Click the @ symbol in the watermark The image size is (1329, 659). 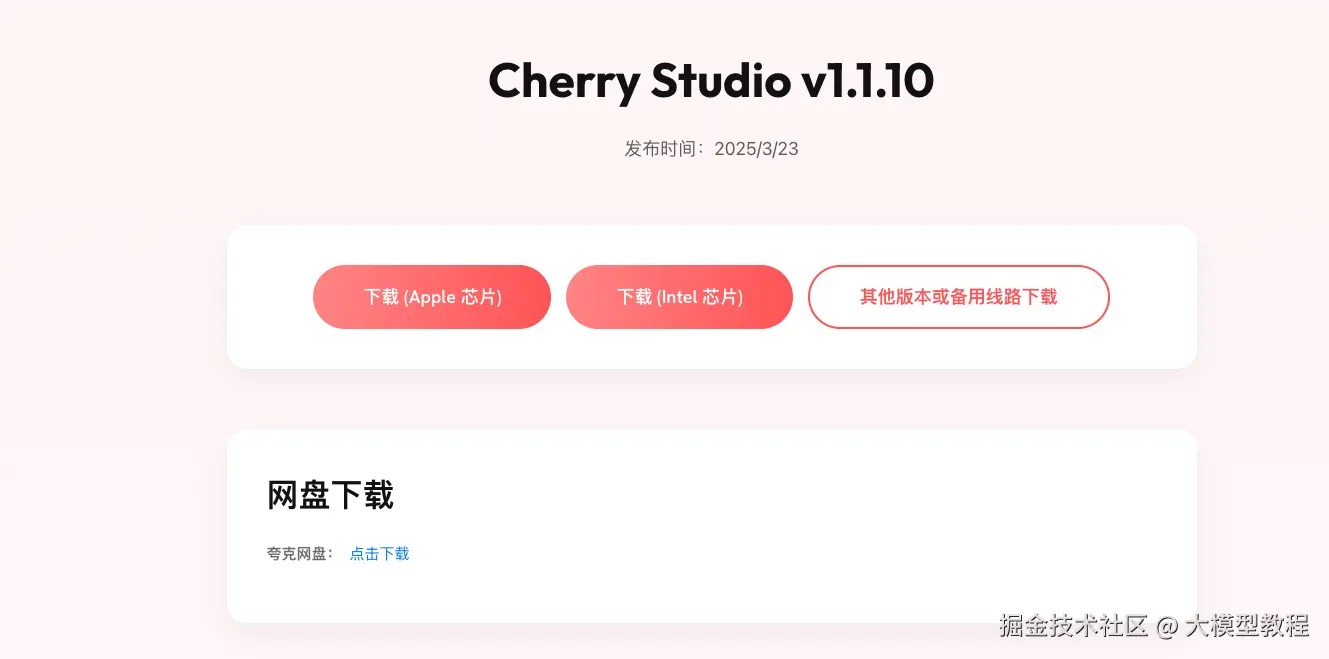pos(1166,627)
